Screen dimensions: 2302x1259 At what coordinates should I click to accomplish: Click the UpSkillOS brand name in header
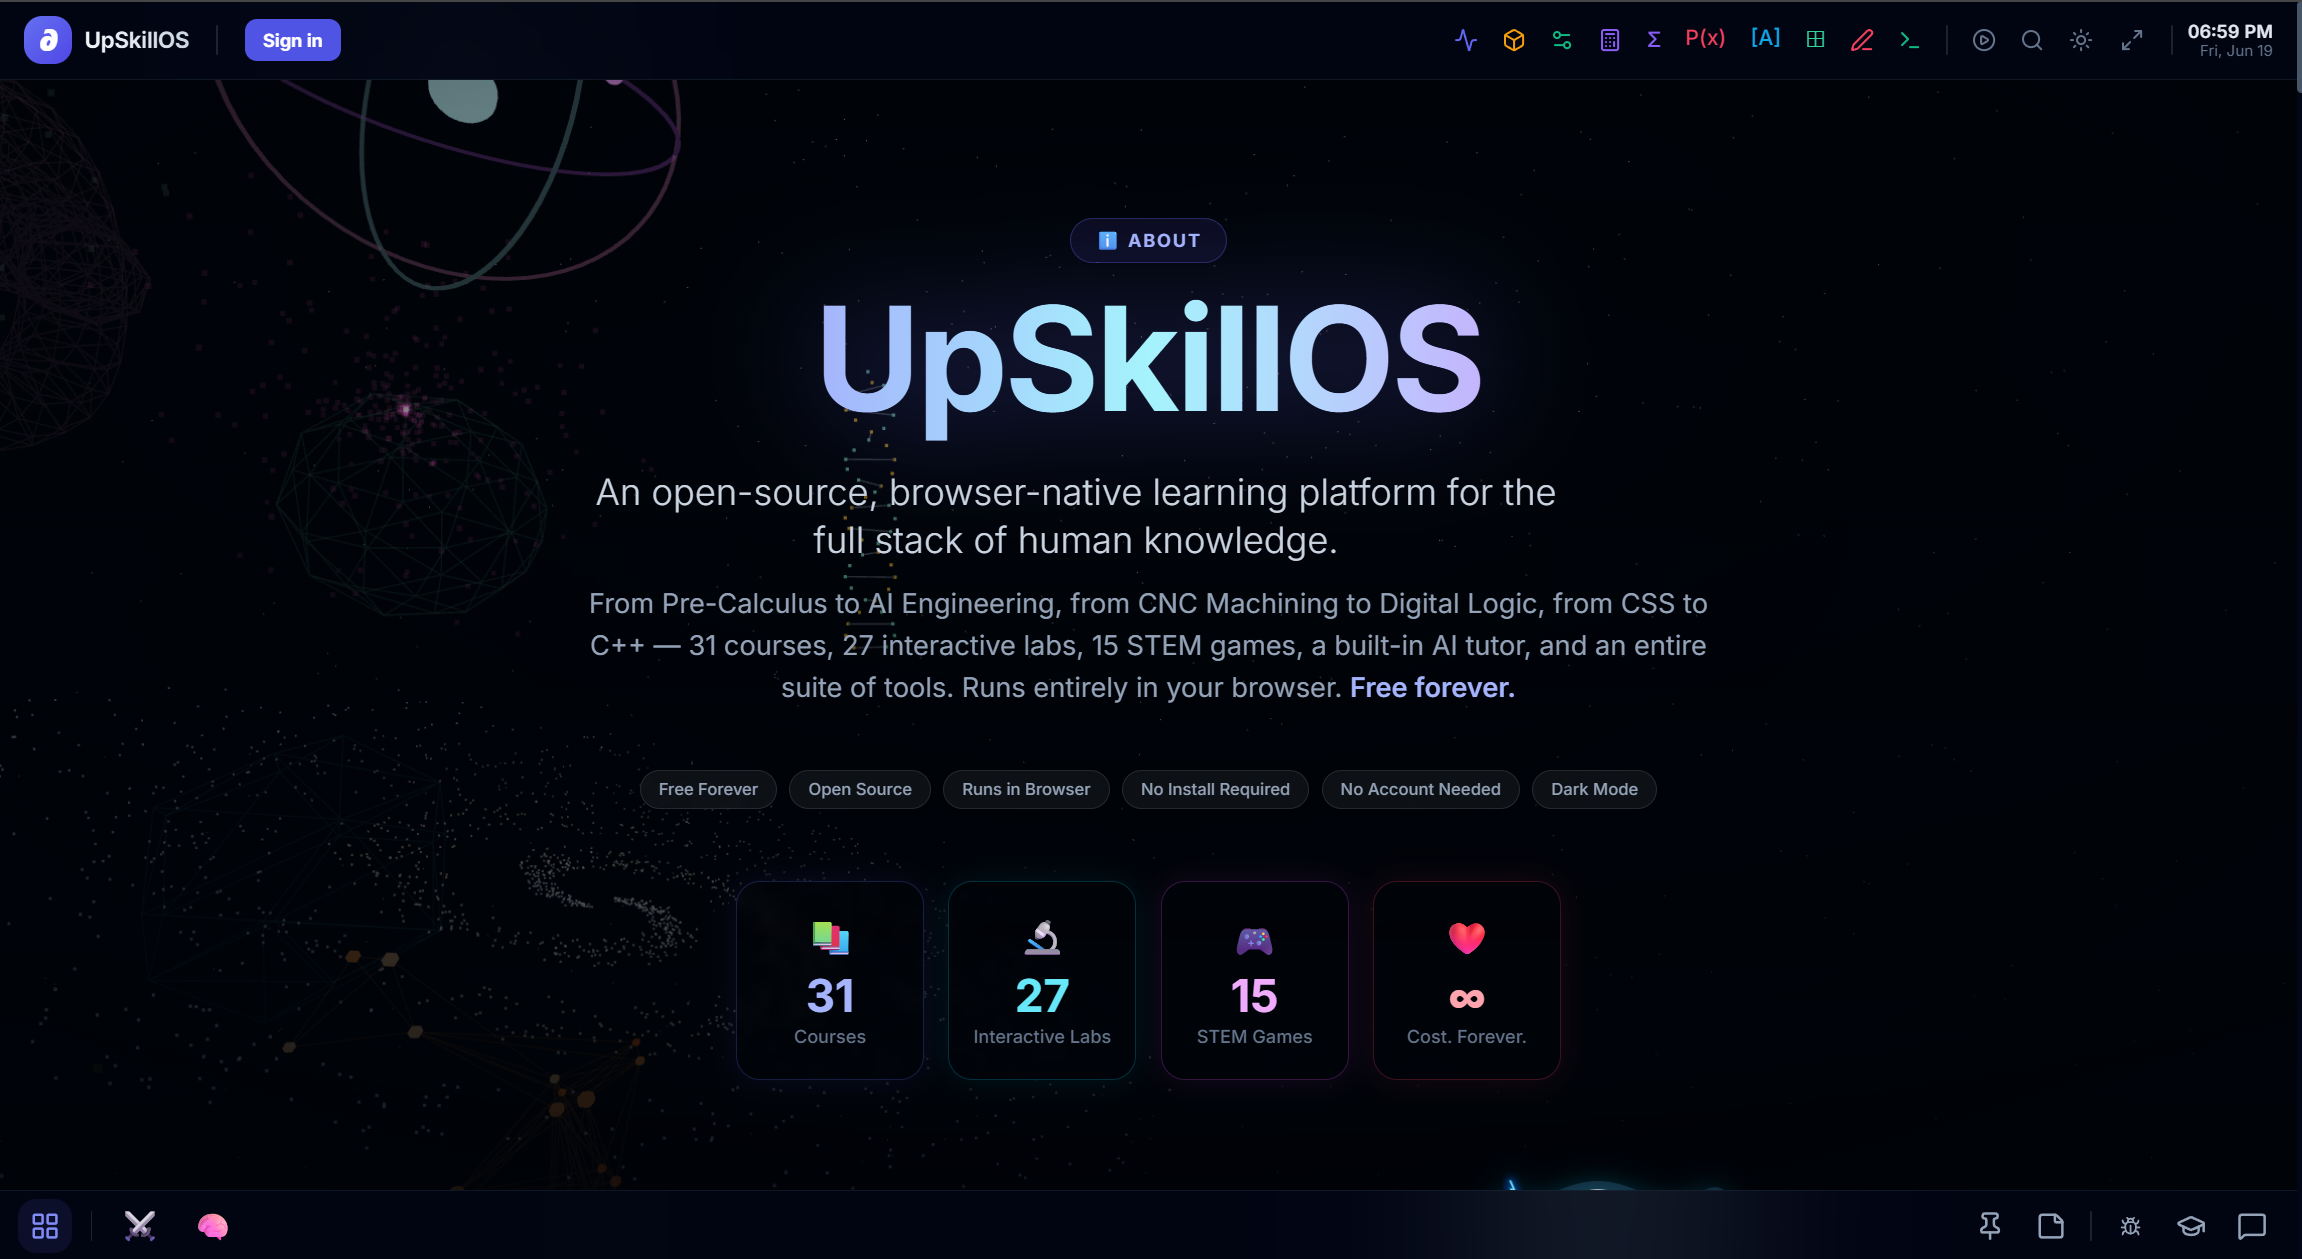tap(137, 40)
